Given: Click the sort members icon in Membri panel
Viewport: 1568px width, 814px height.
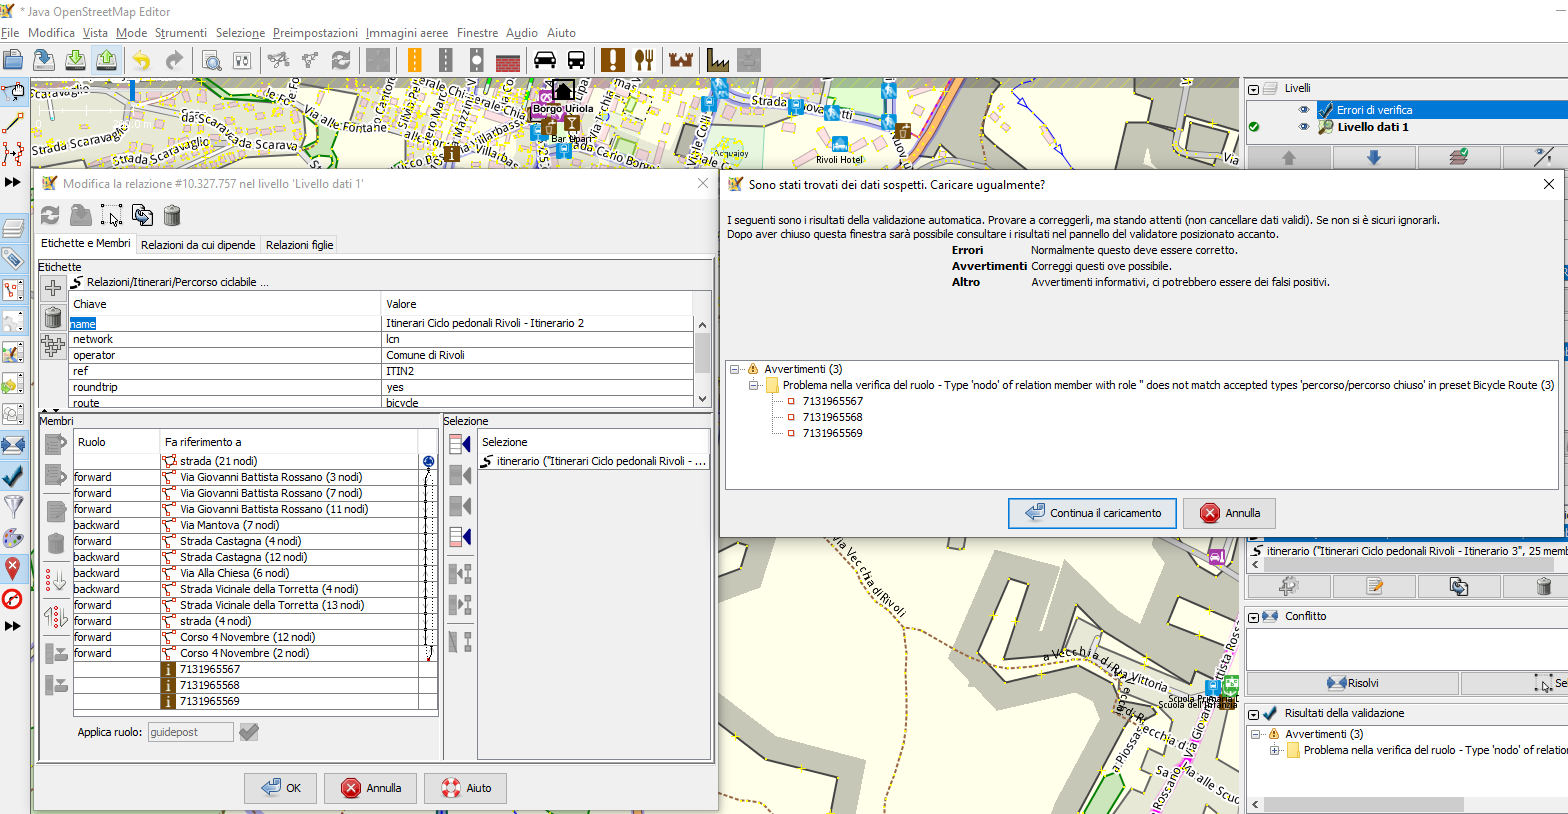Looking at the screenshot, I should coord(56,579).
